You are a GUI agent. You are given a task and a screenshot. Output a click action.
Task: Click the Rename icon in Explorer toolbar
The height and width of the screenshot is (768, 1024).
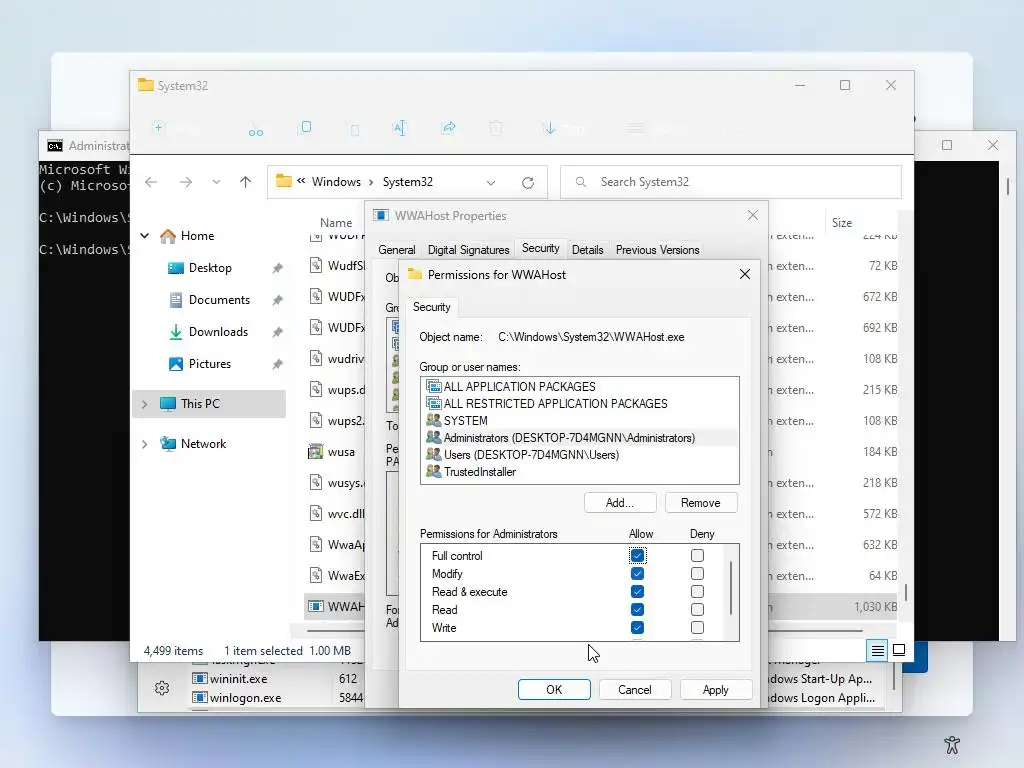pyautogui.click(x=400, y=128)
